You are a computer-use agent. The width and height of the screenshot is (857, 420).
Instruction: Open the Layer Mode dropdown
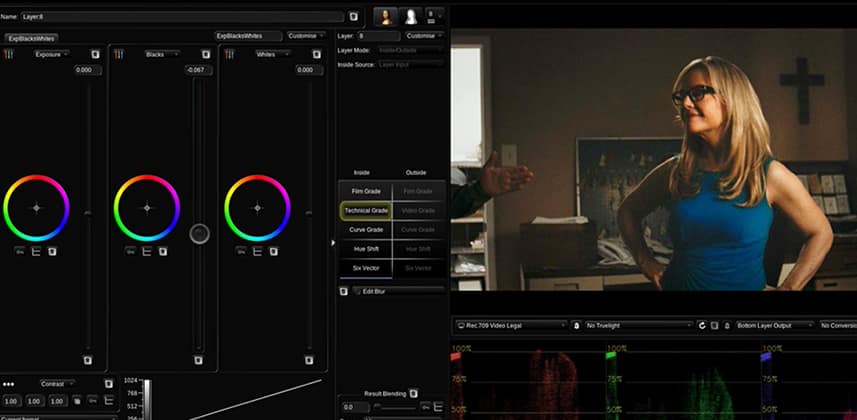click(x=411, y=50)
